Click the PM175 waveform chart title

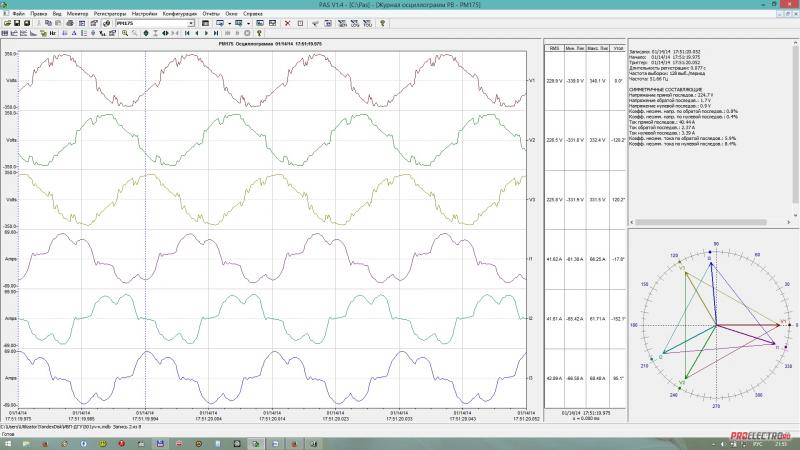pyautogui.click(x=270, y=44)
